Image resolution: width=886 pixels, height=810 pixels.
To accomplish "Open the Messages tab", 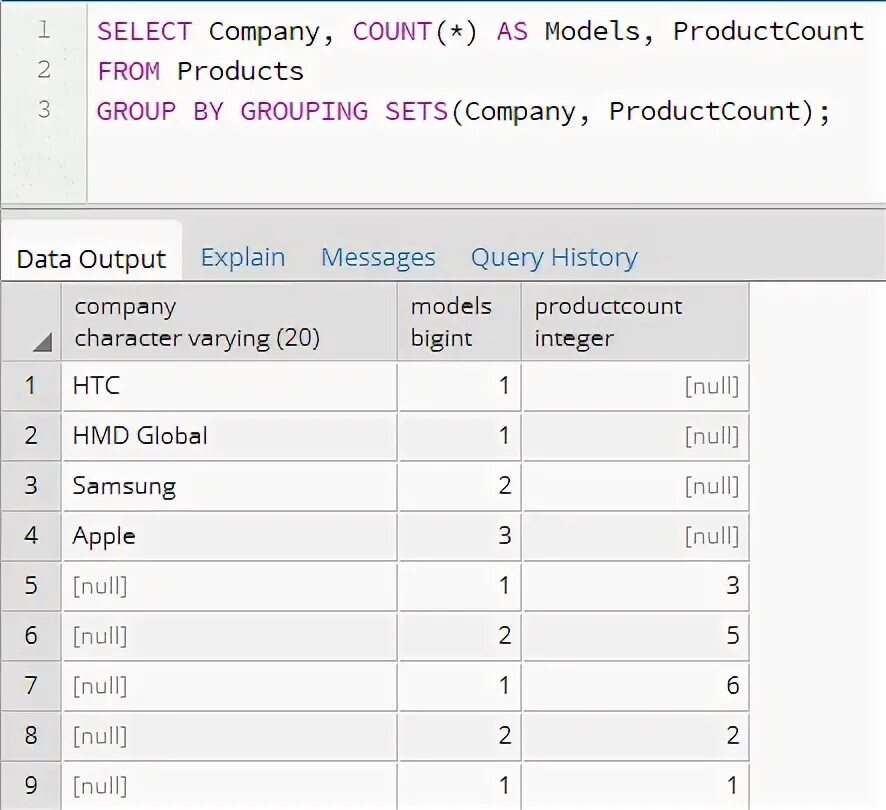I will click(378, 257).
